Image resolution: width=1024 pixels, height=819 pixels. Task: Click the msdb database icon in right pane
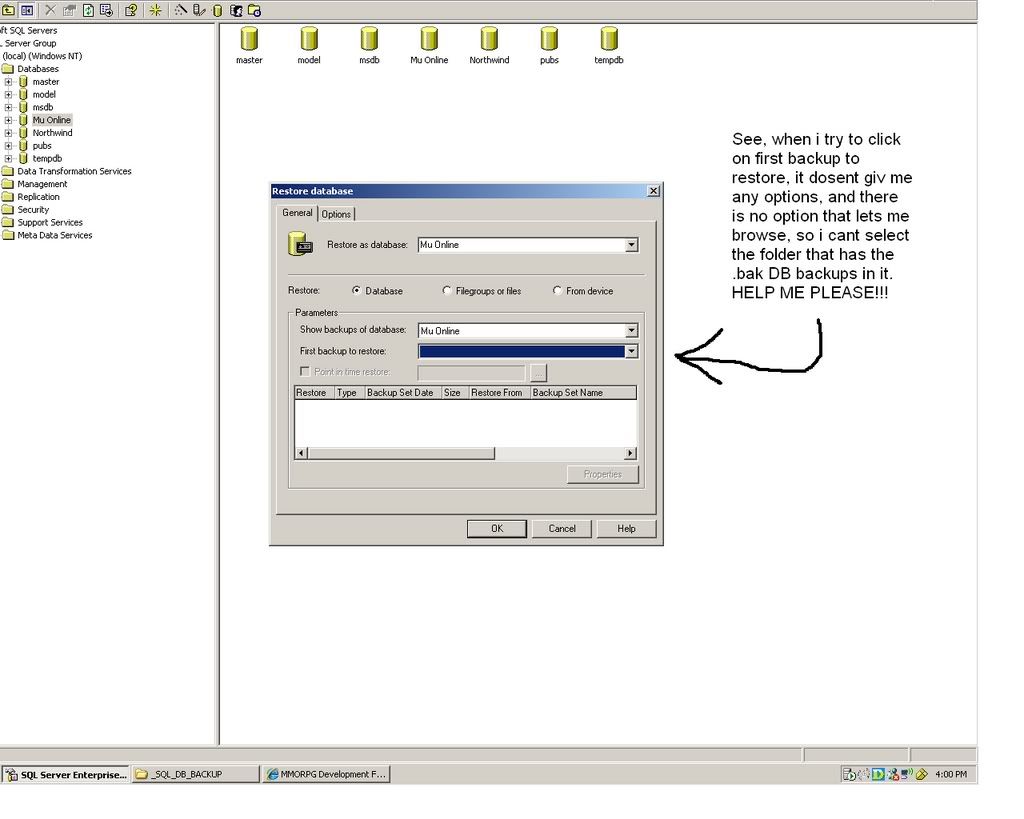(x=369, y=39)
